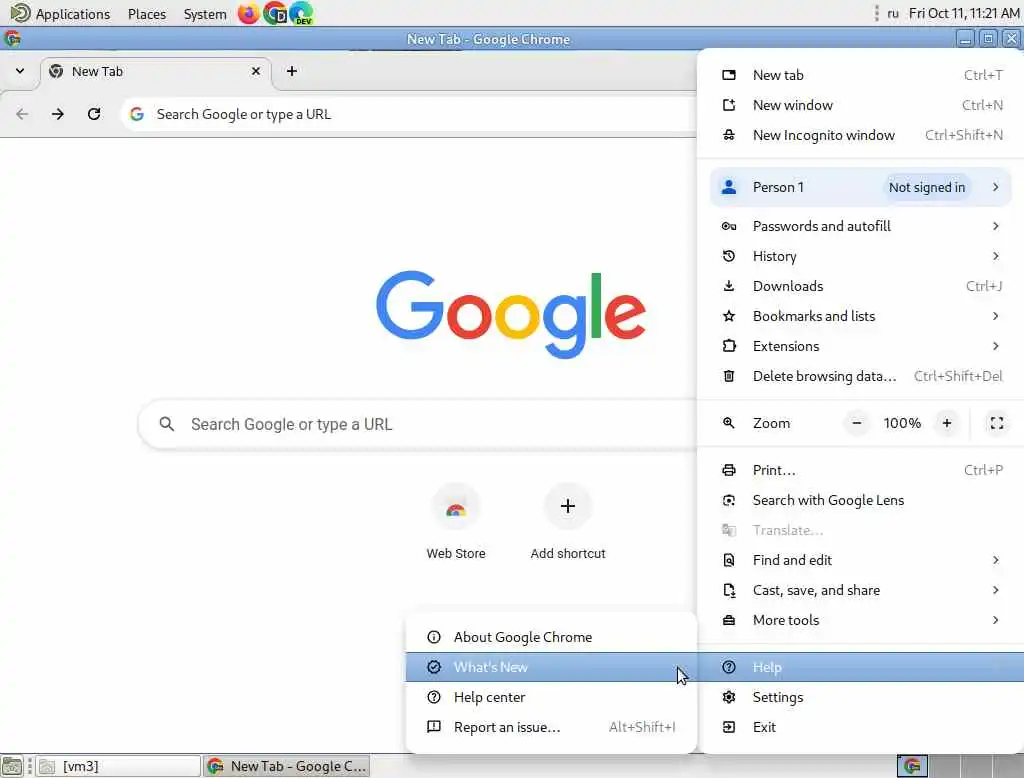Click the magnifier icon in the search box
Viewport: 1024px width, 778px height.
click(167, 424)
